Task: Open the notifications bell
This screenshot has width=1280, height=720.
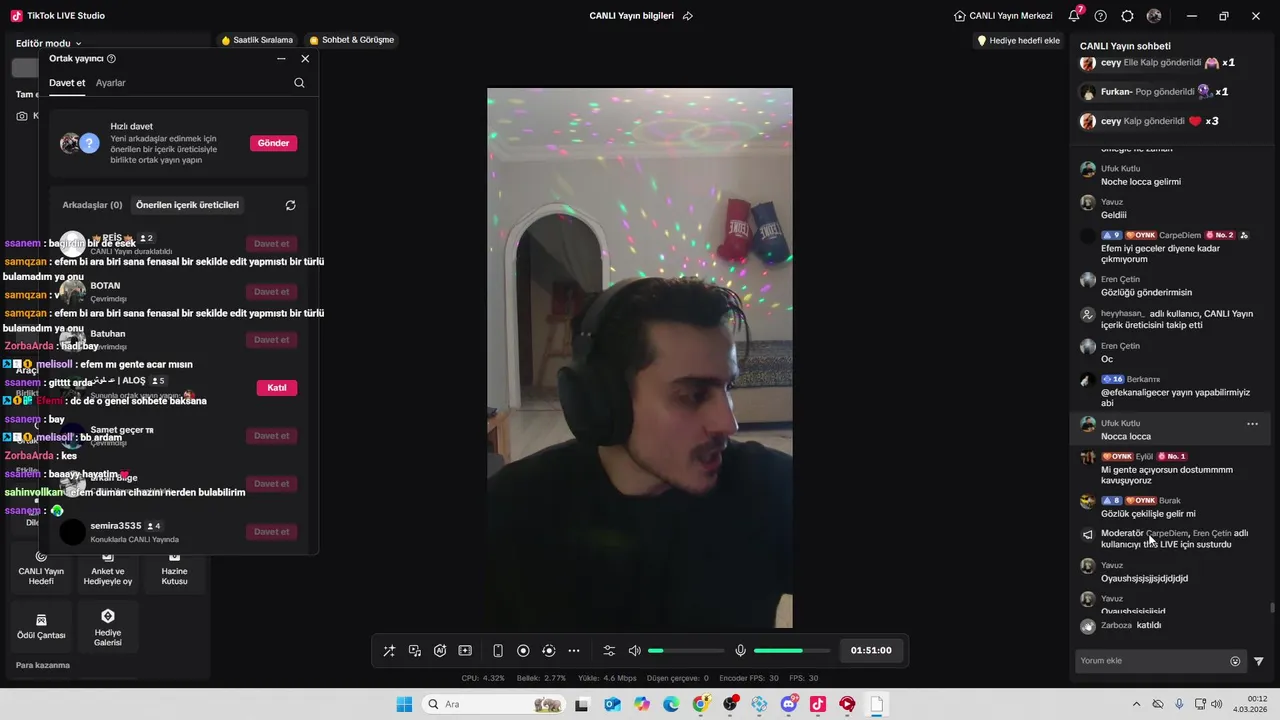Action: tap(1075, 16)
